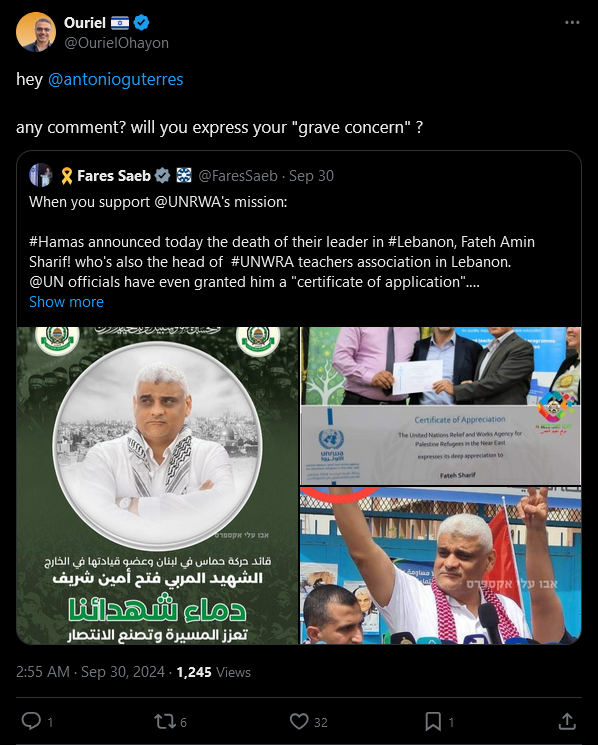The image size is (598, 745).
Task: Open the @OurielOhayon handle
Action: coord(116,43)
